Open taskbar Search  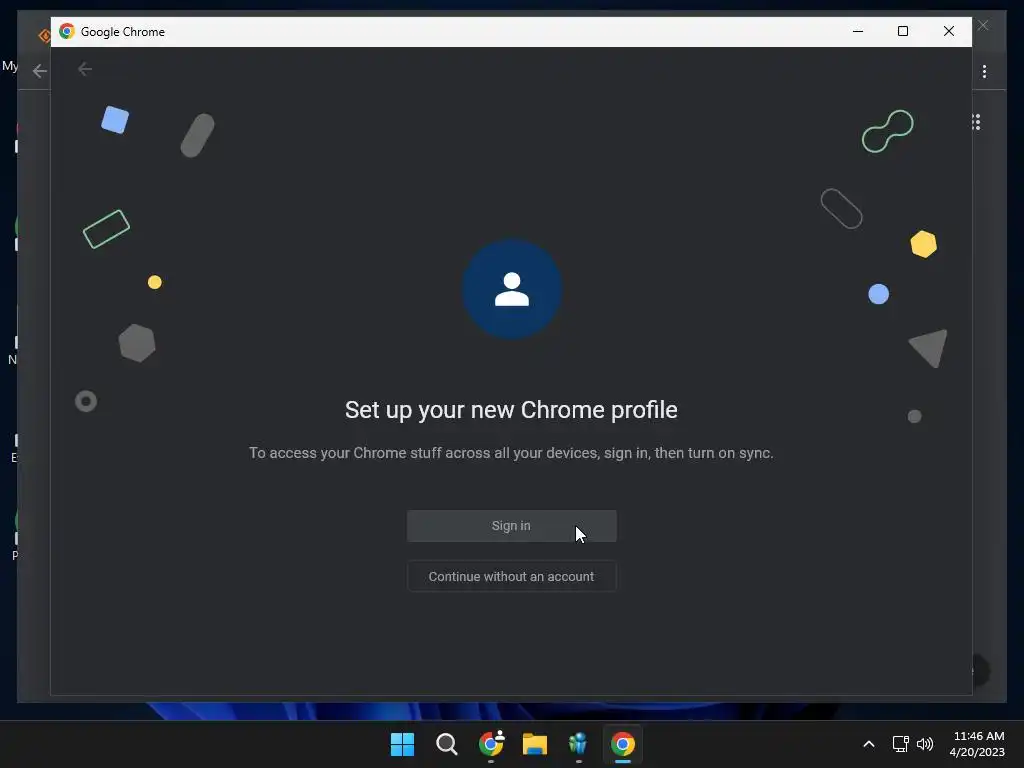pos(447,744)
